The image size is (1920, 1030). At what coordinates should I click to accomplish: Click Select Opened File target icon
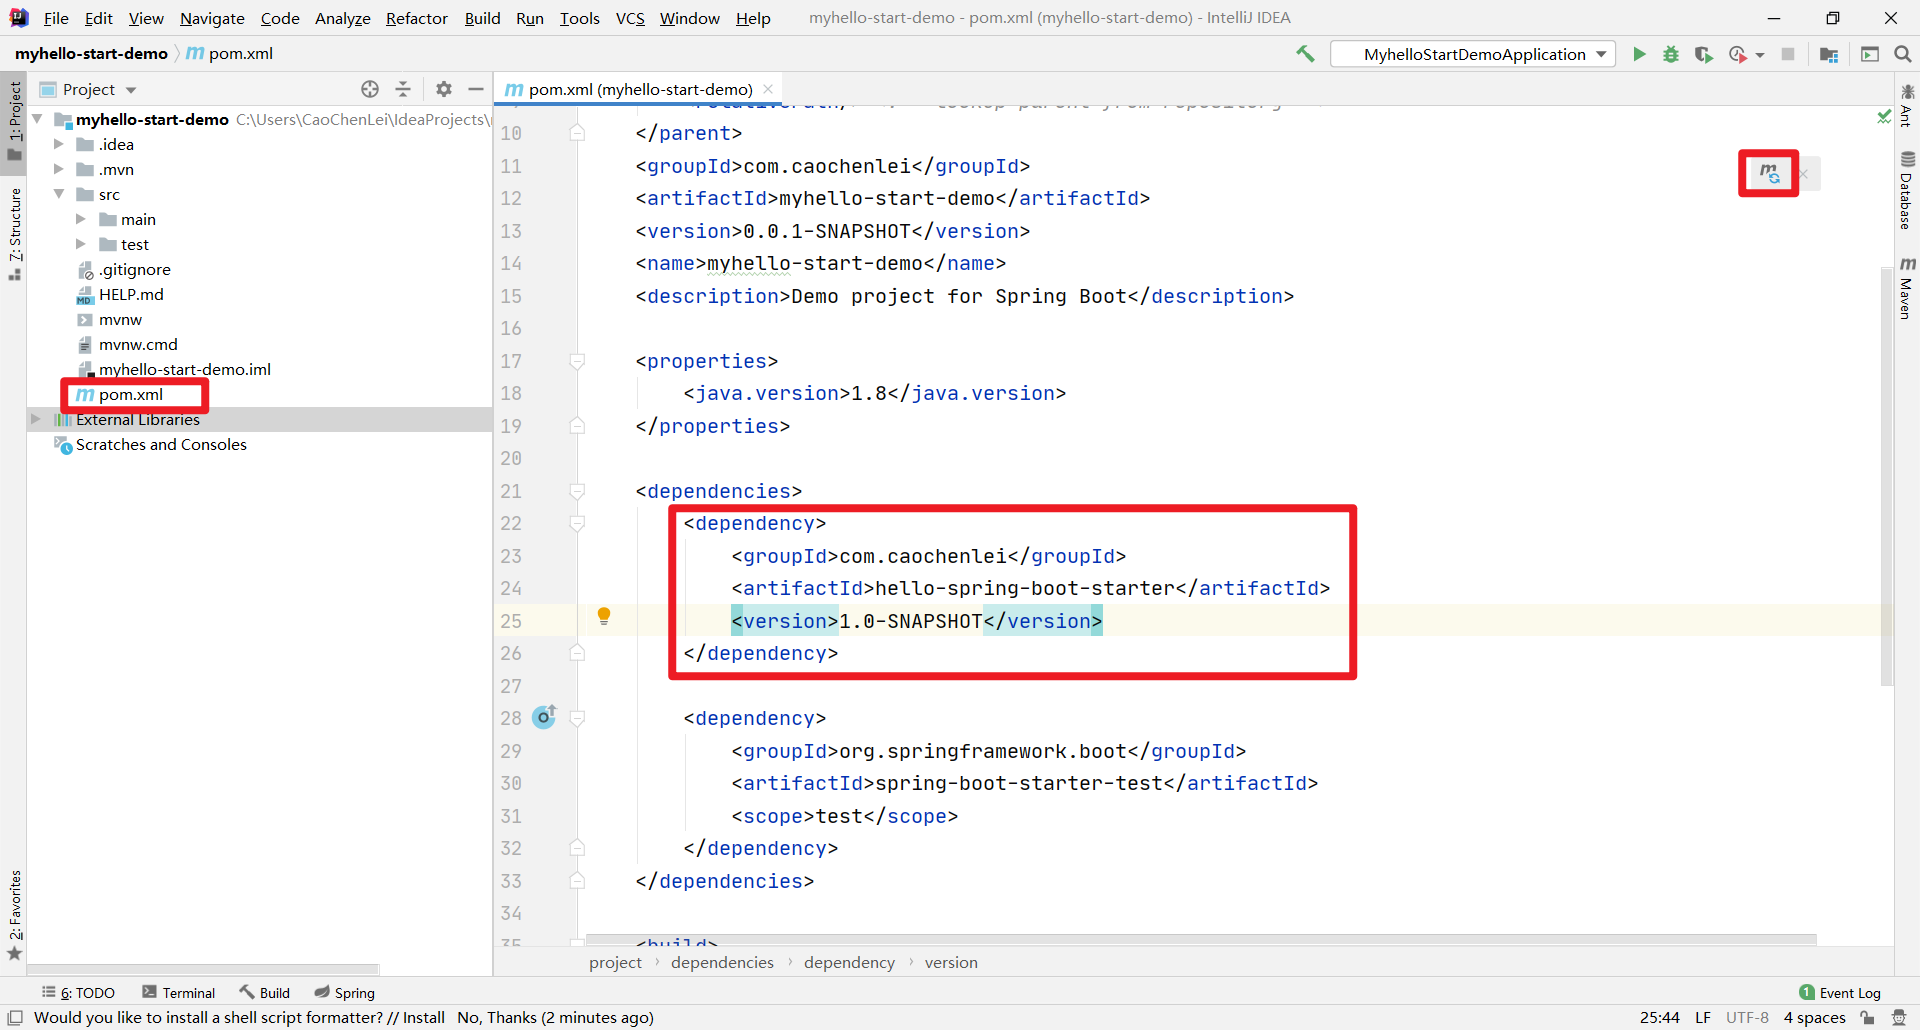[x=370, y=89]
